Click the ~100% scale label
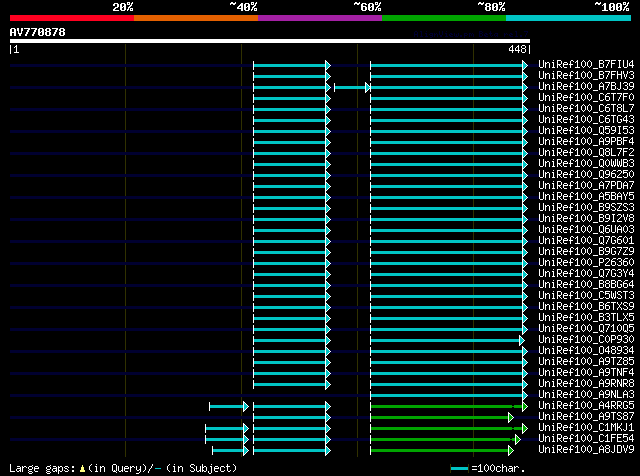 611,7
